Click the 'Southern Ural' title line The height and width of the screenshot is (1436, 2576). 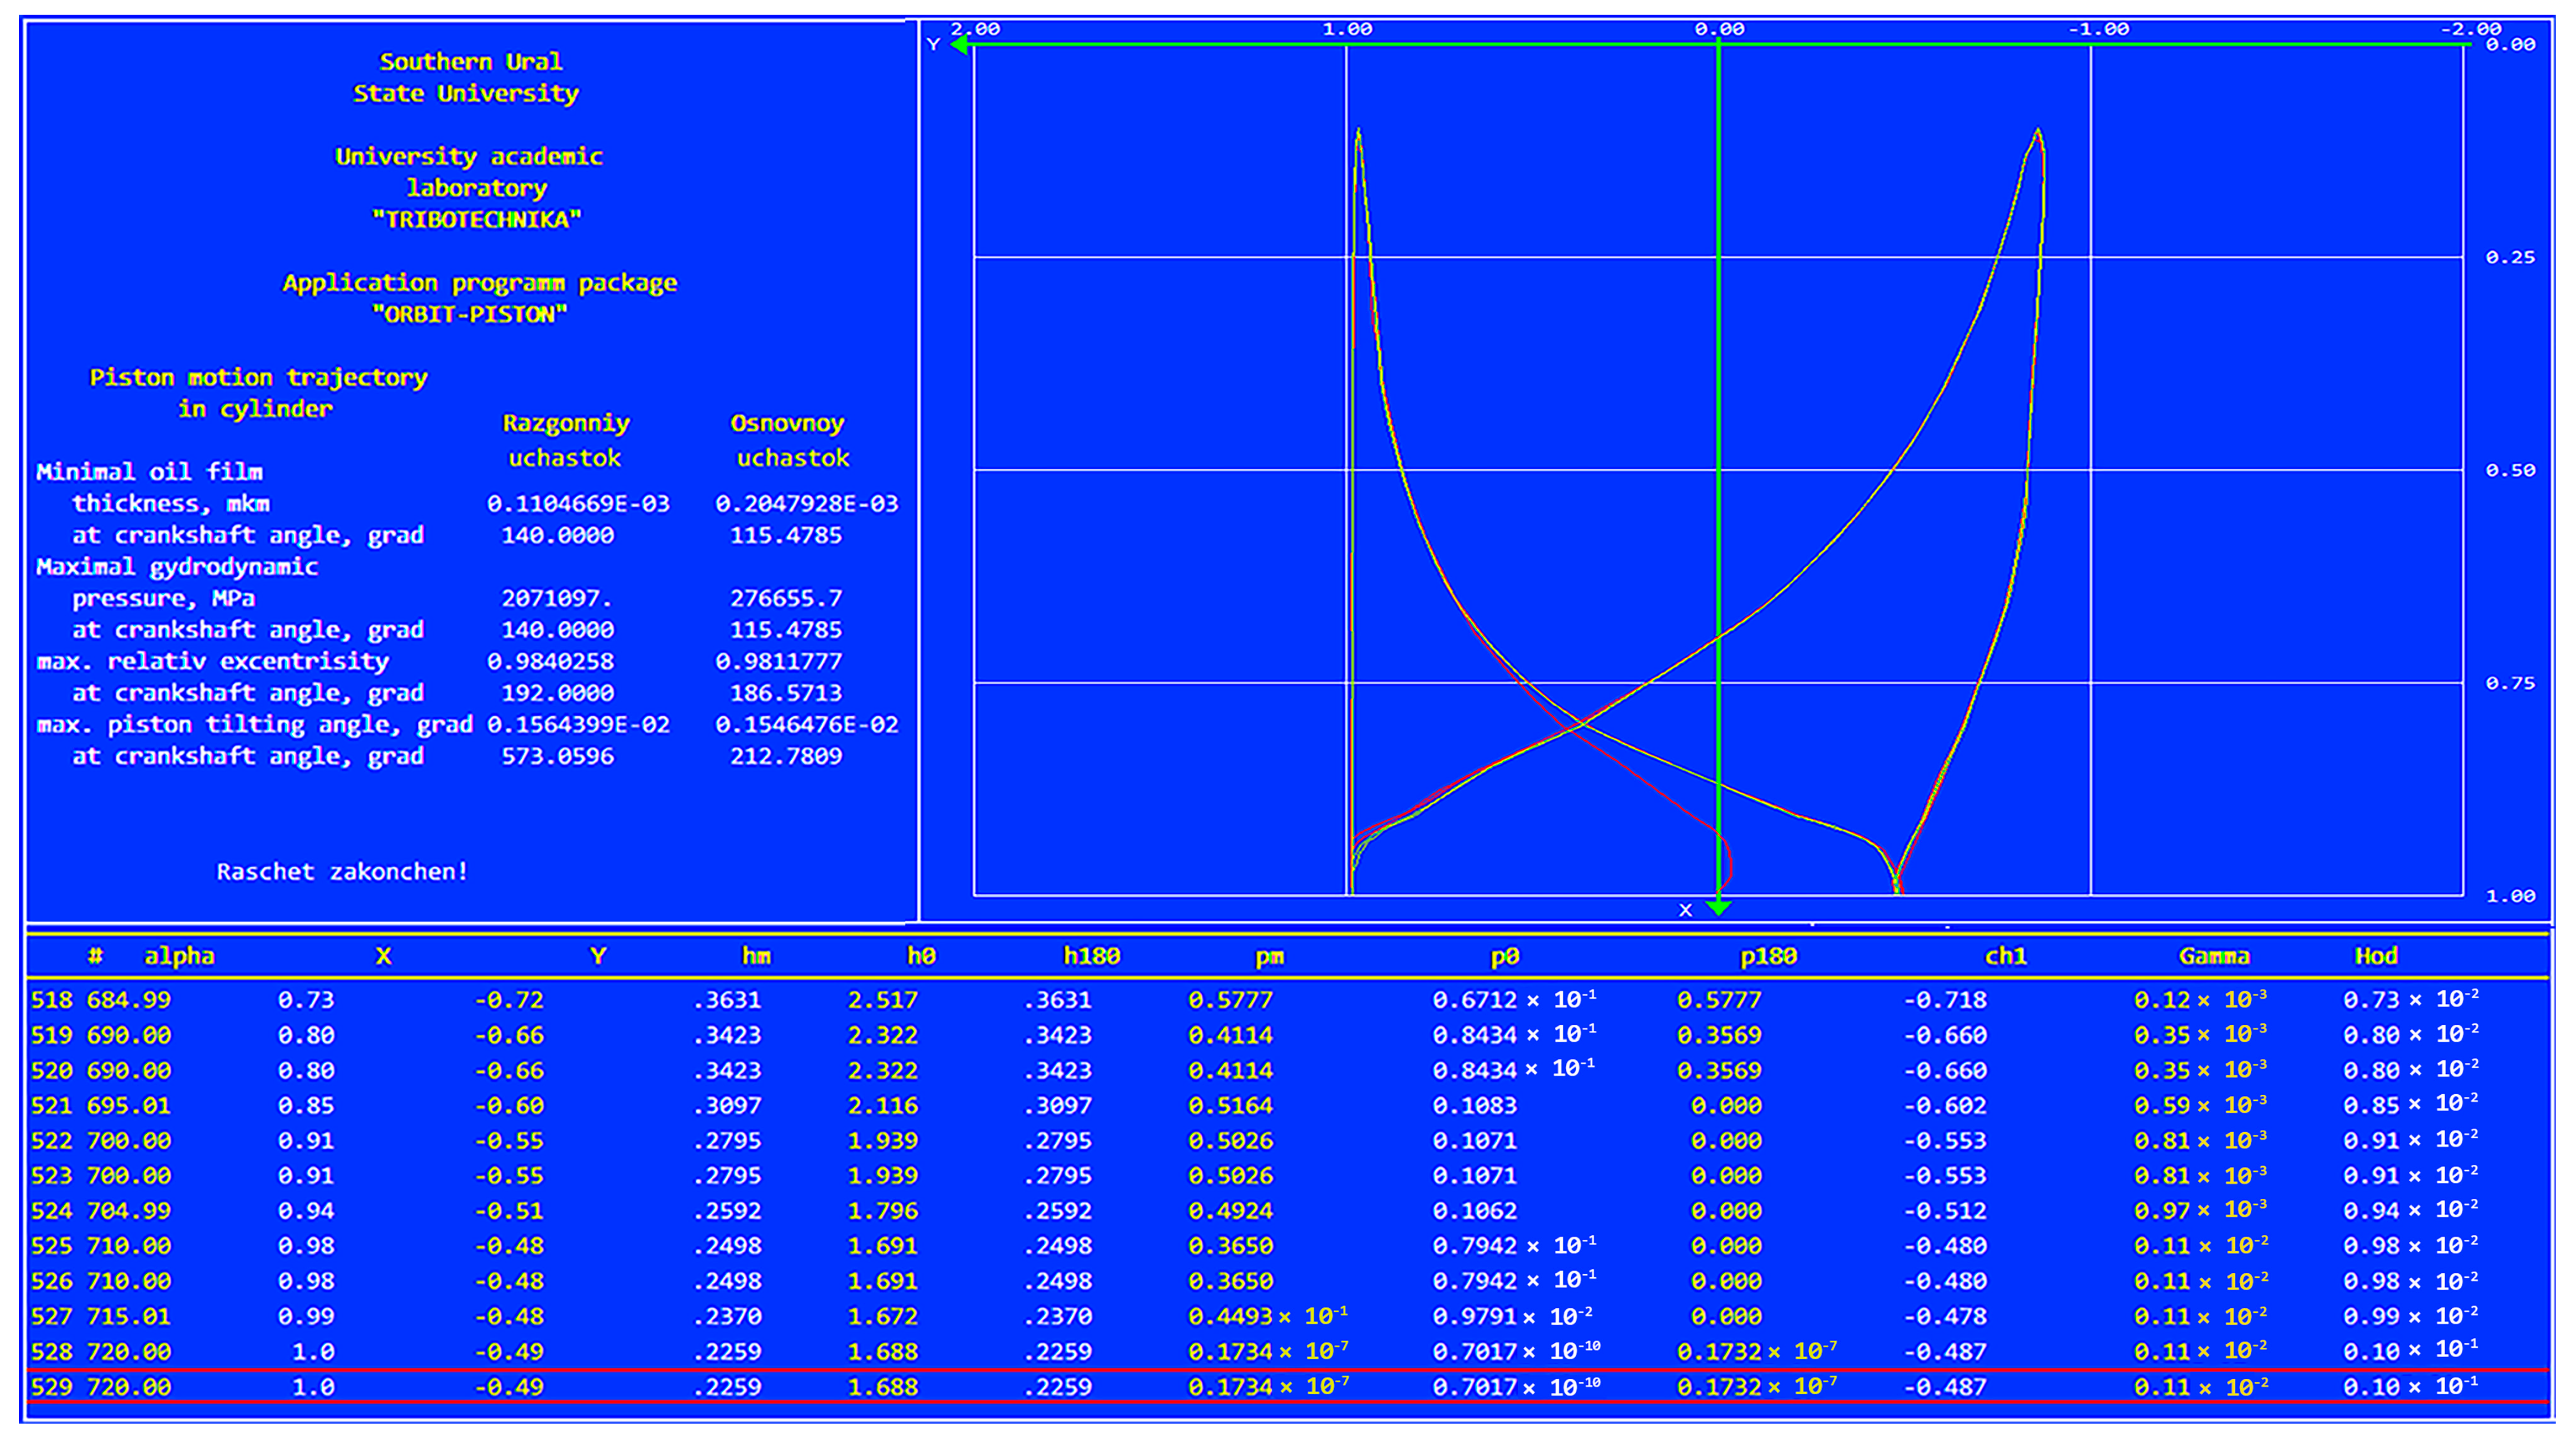pos(470,61)
